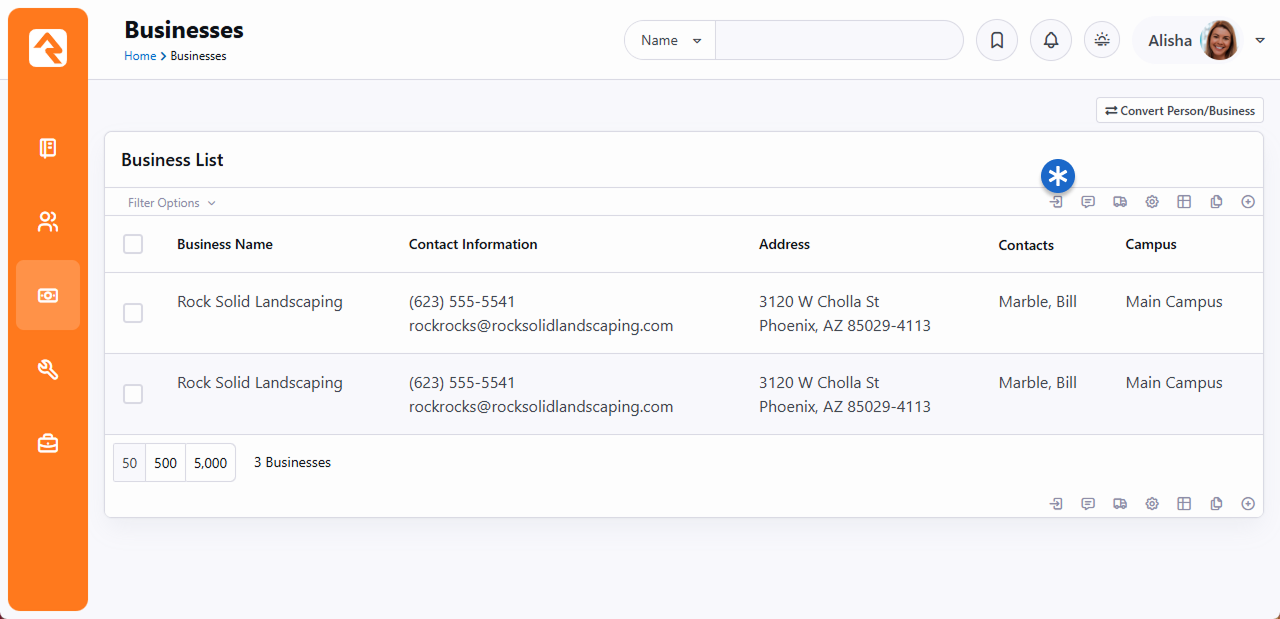This screenshot has height=619, width=1280.
Task: Open the briefcase icon in the sidebar
Action: [48, 443]
